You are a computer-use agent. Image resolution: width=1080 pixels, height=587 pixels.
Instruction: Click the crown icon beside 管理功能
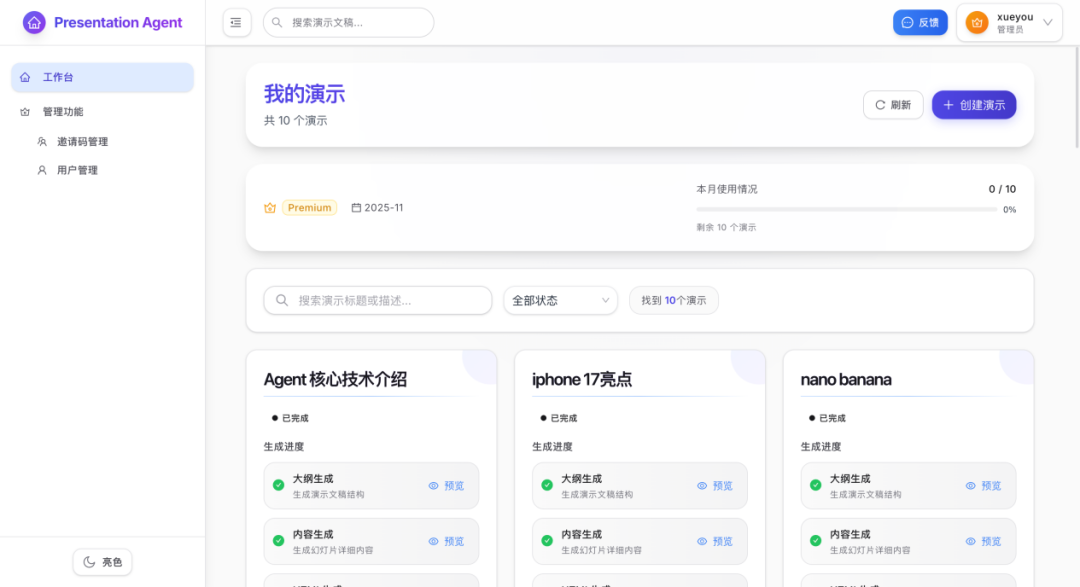tap(25, 112)
